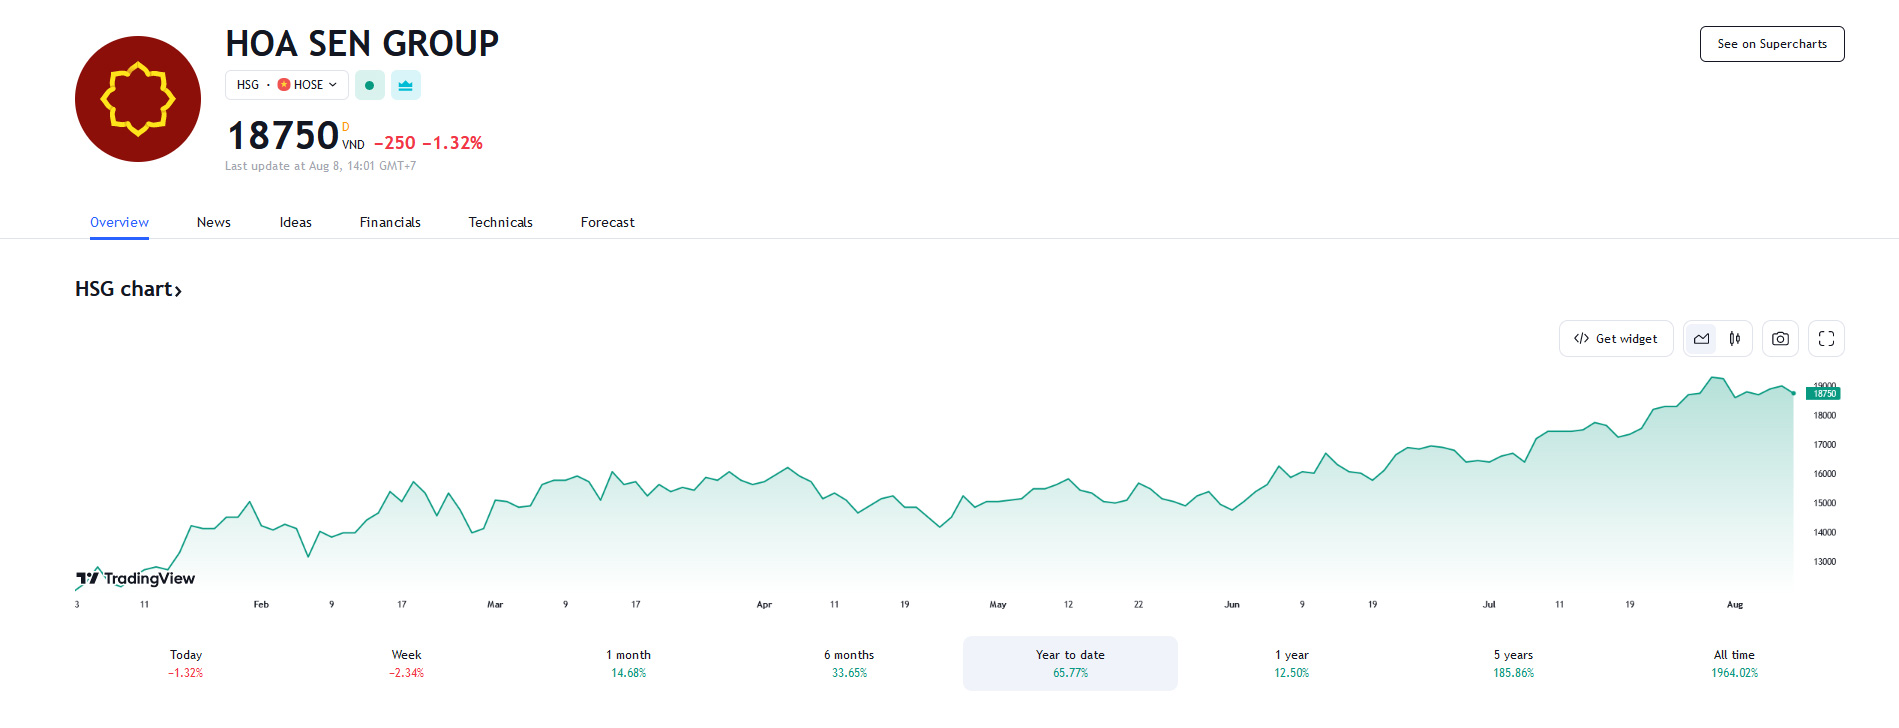
Task: Expand the HSG chart heading link
Action: point(128,289)
